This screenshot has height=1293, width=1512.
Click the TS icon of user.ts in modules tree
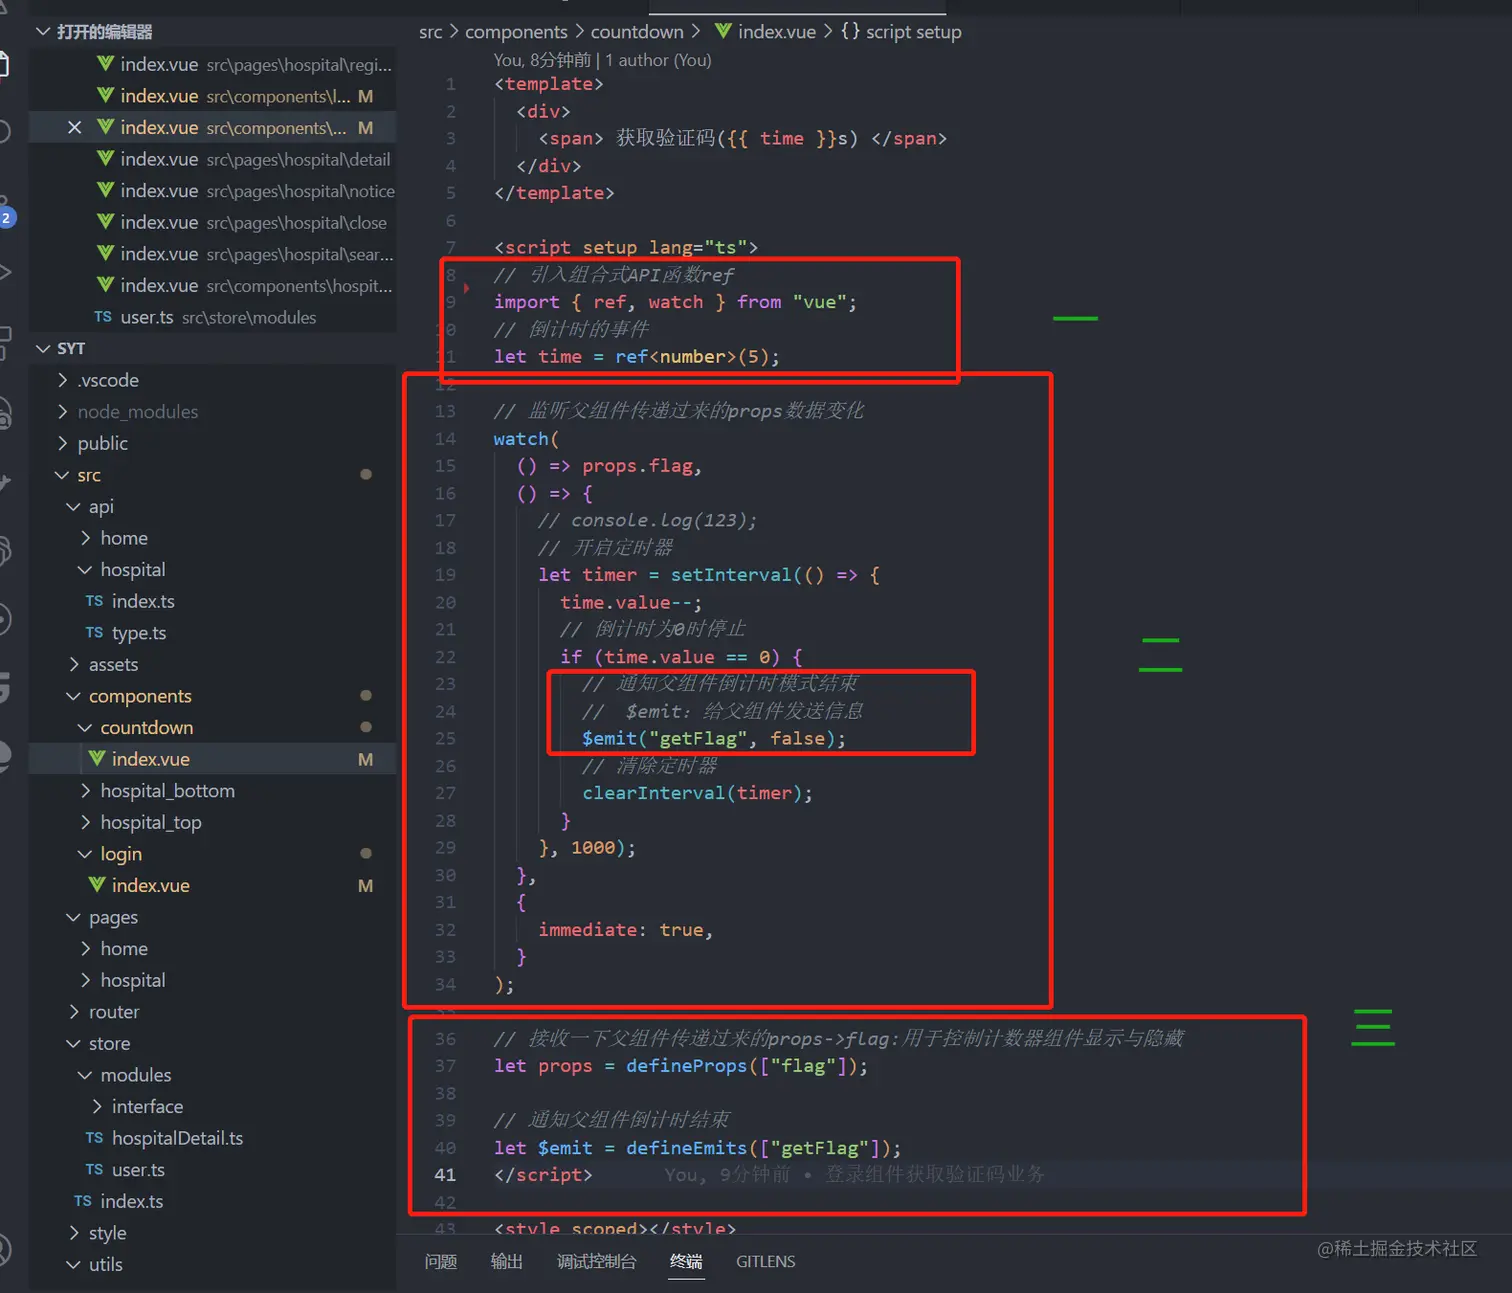coord(94,1170)
